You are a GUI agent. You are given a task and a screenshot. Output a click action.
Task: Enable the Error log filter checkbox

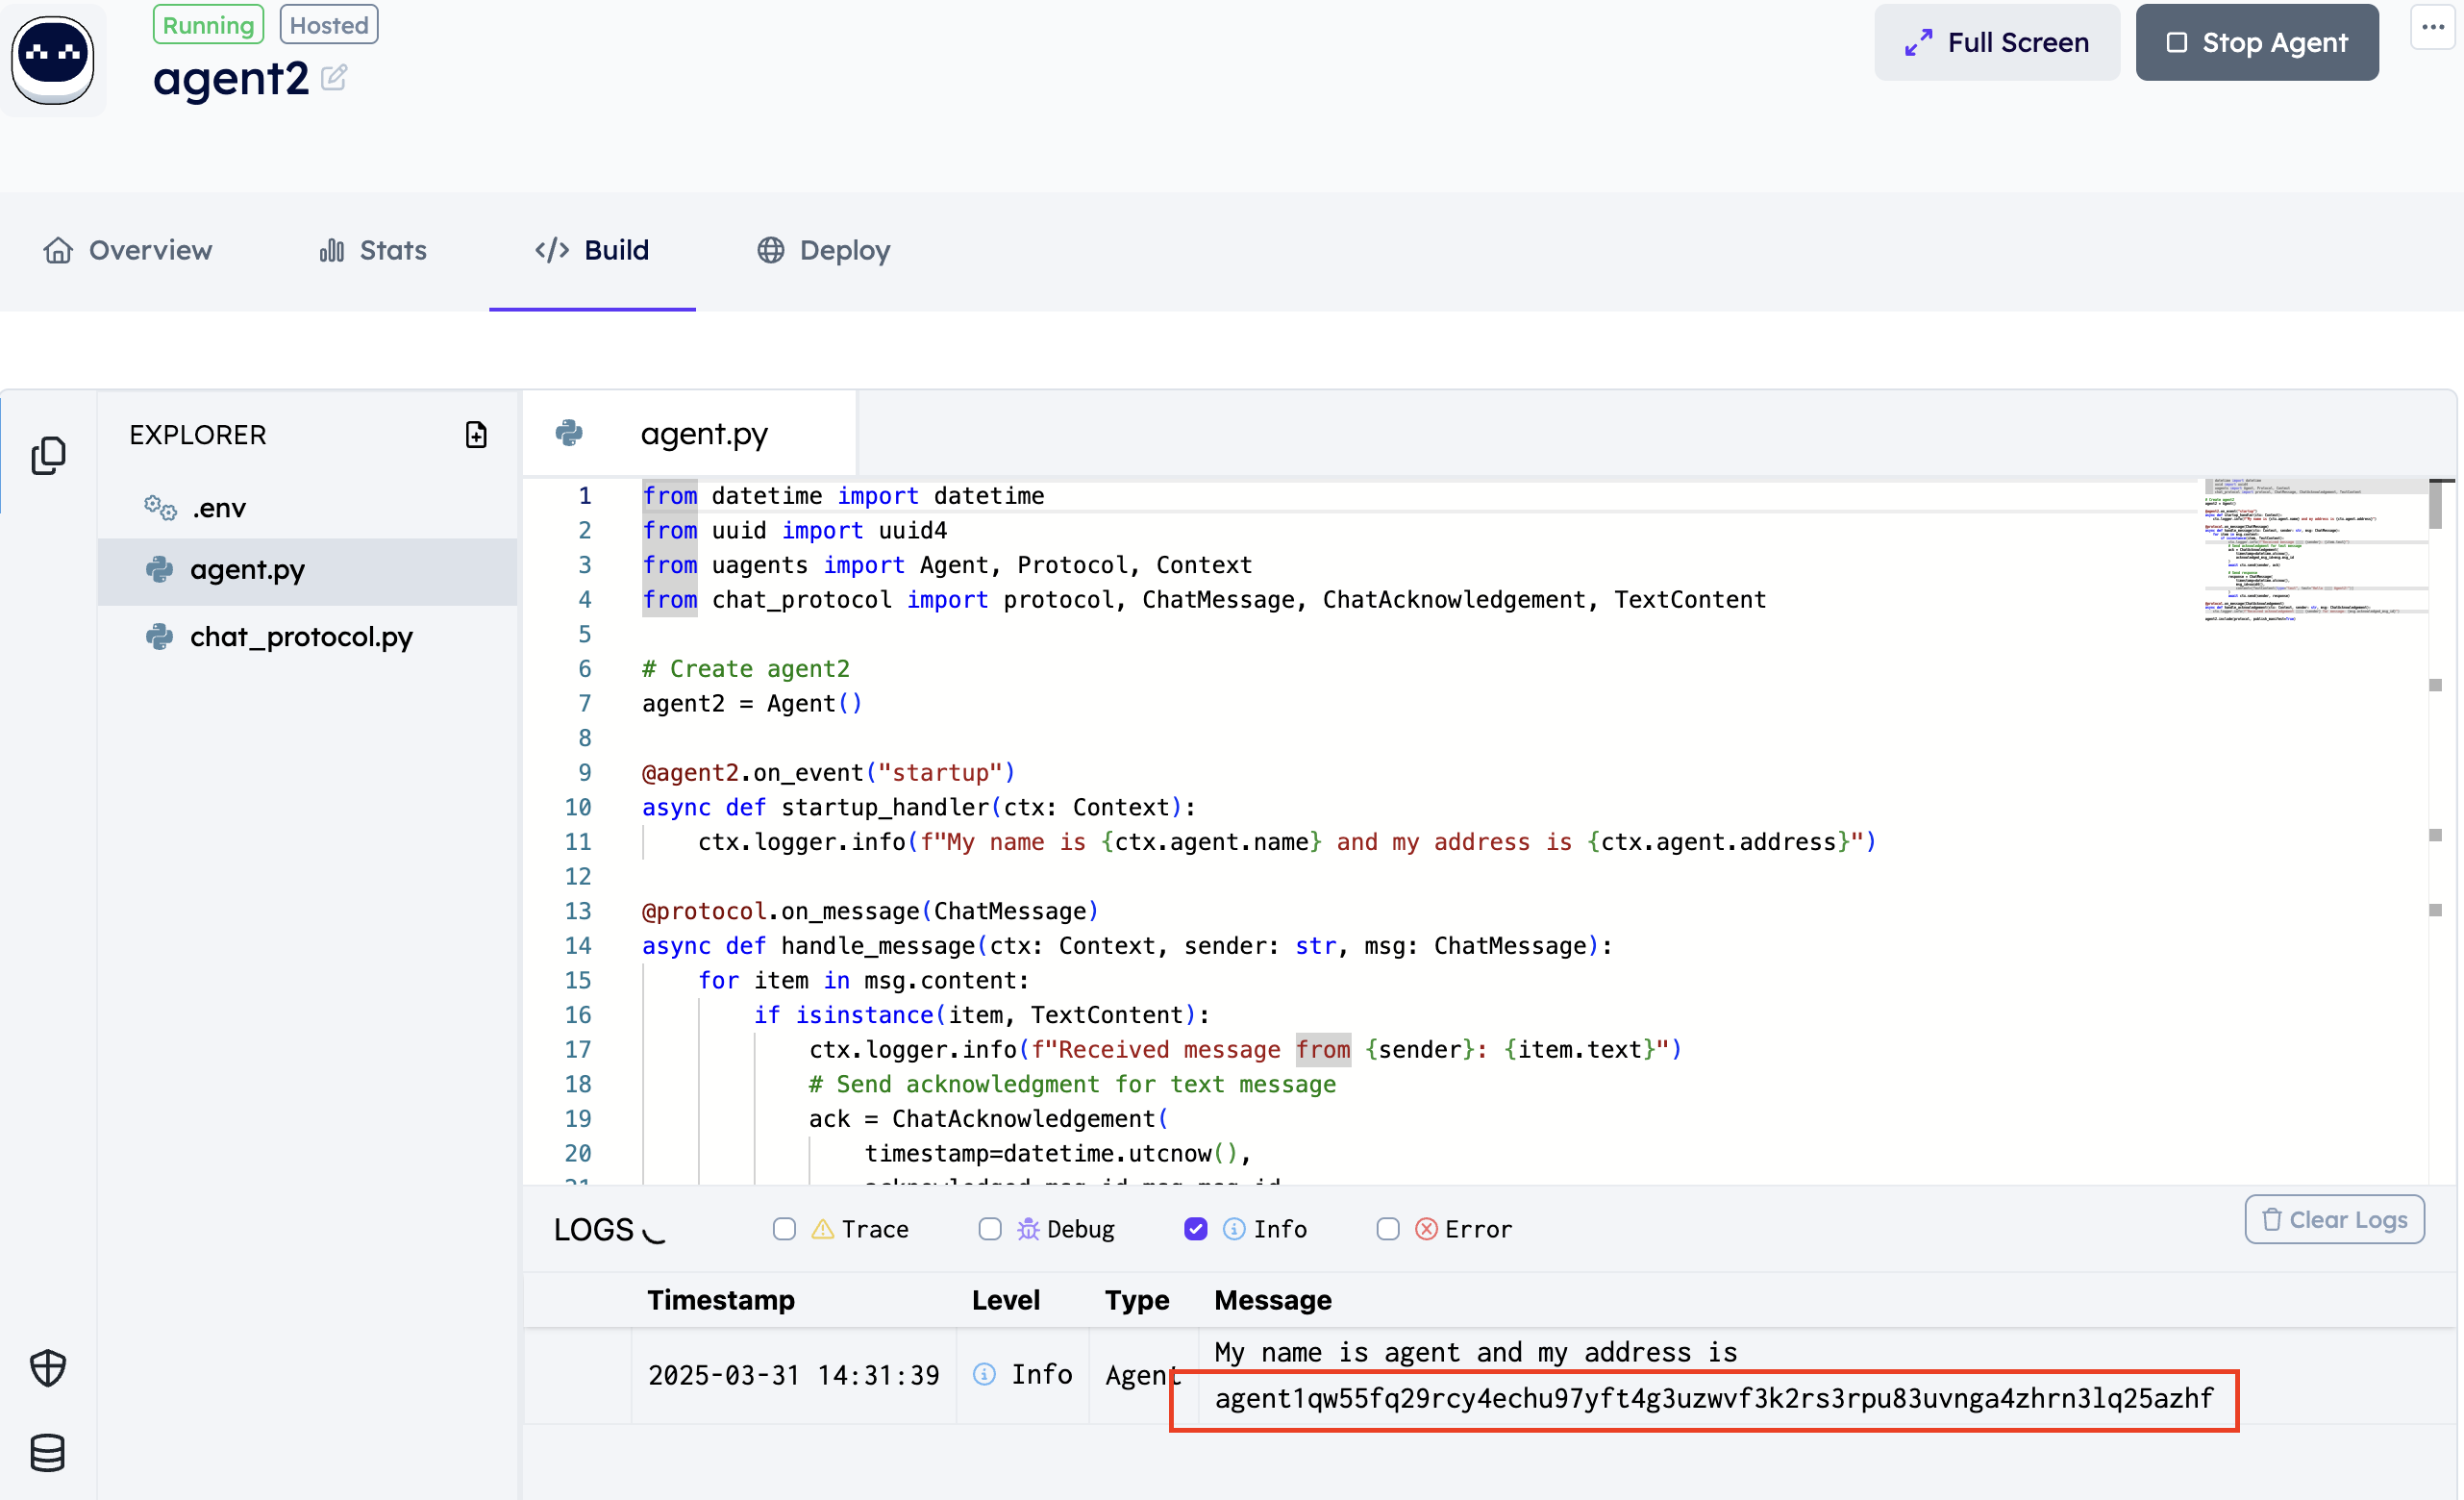pyautogui.click(x=1388, y=1229)
